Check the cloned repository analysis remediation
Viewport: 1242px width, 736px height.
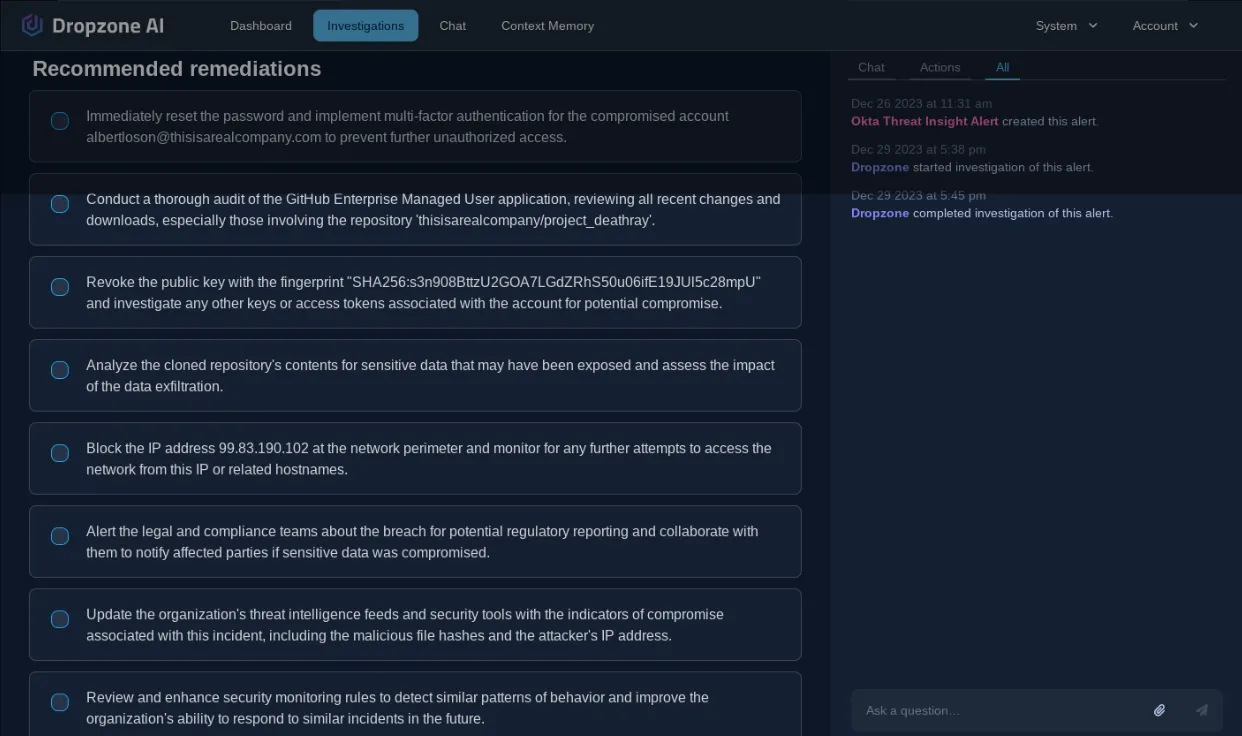click(59, 370)
